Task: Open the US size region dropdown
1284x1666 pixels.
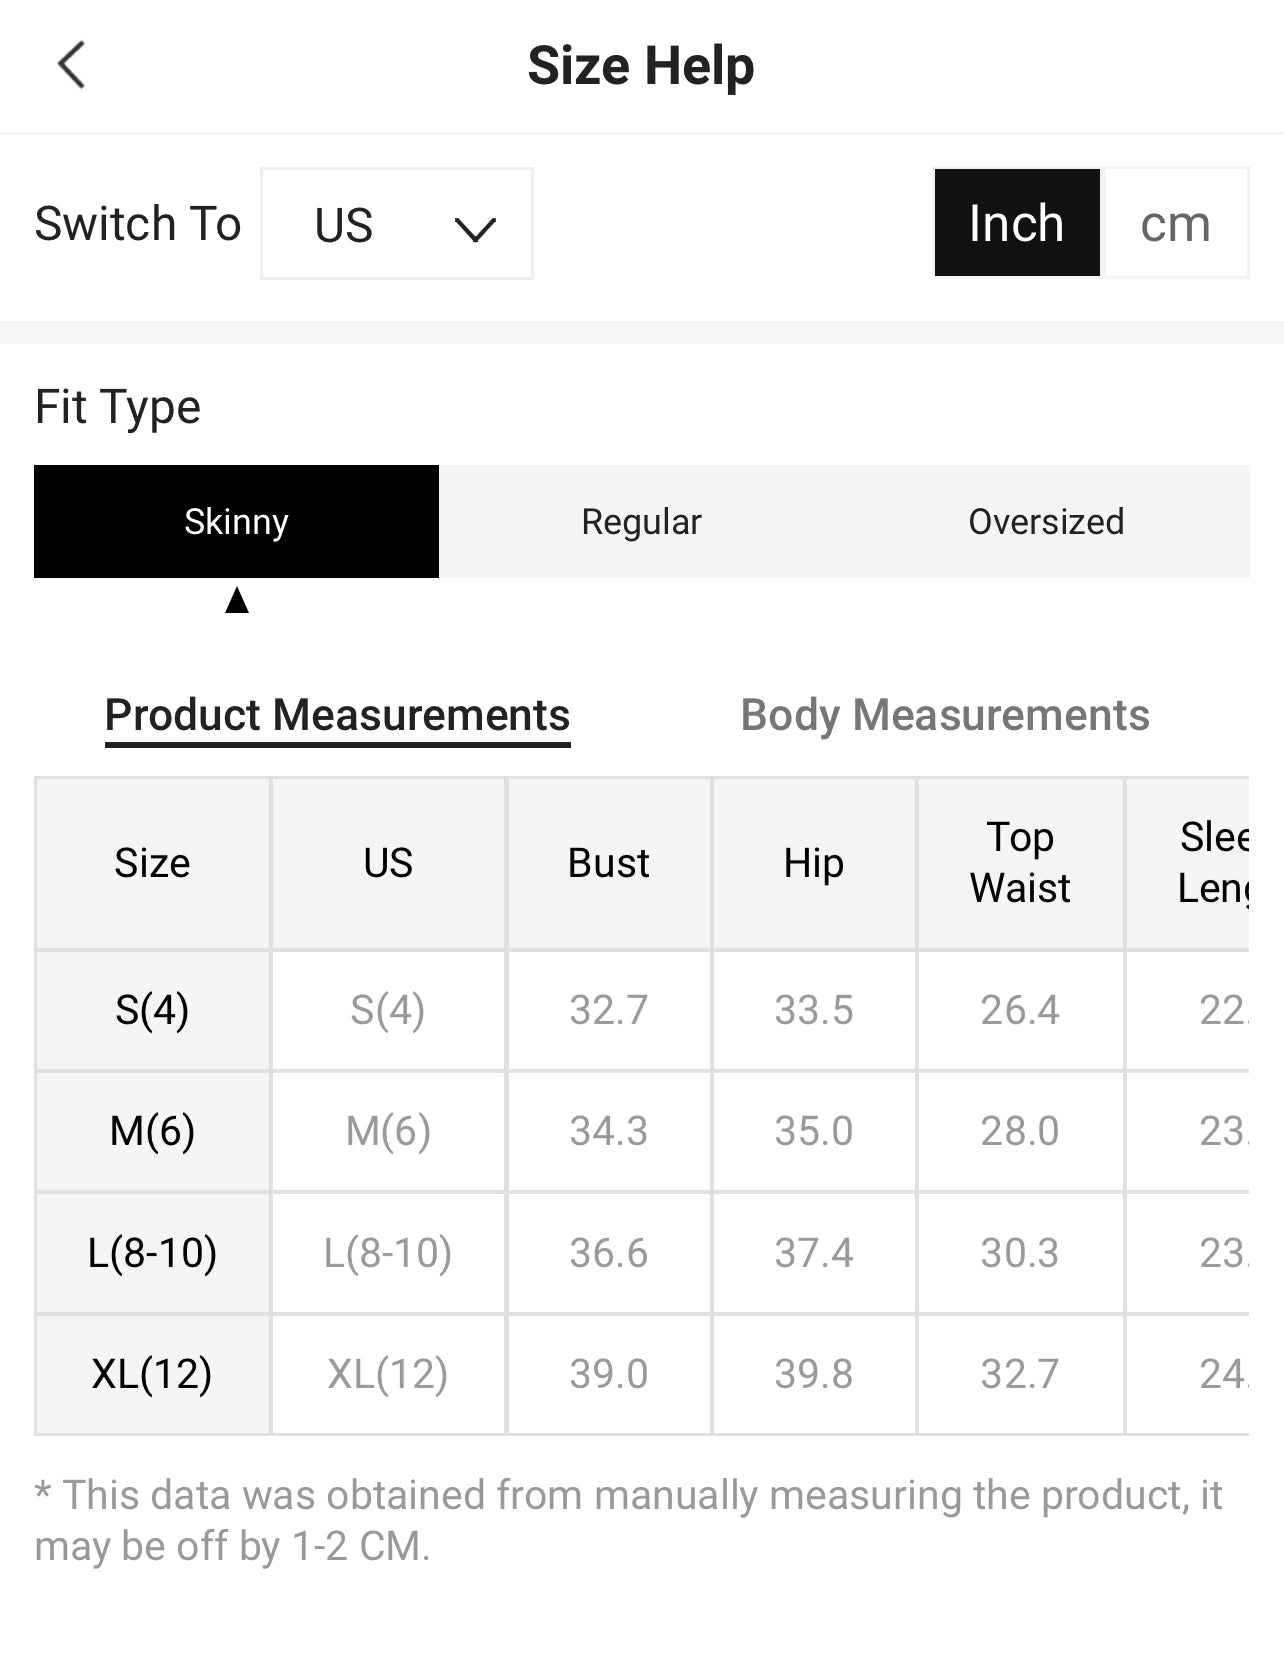Action: tap(397, 224)
